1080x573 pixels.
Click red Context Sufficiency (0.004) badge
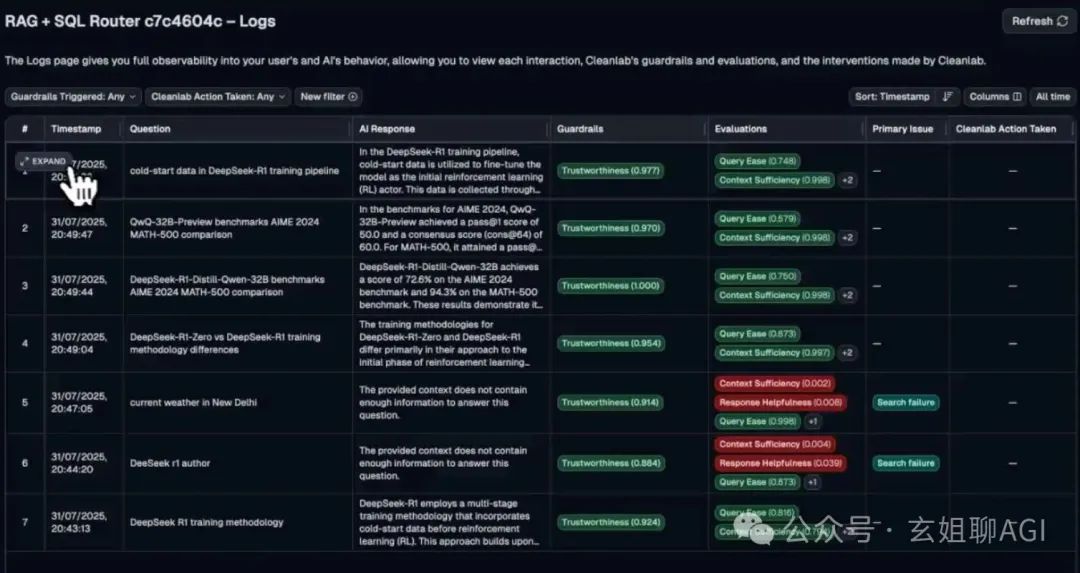[775, 444]
